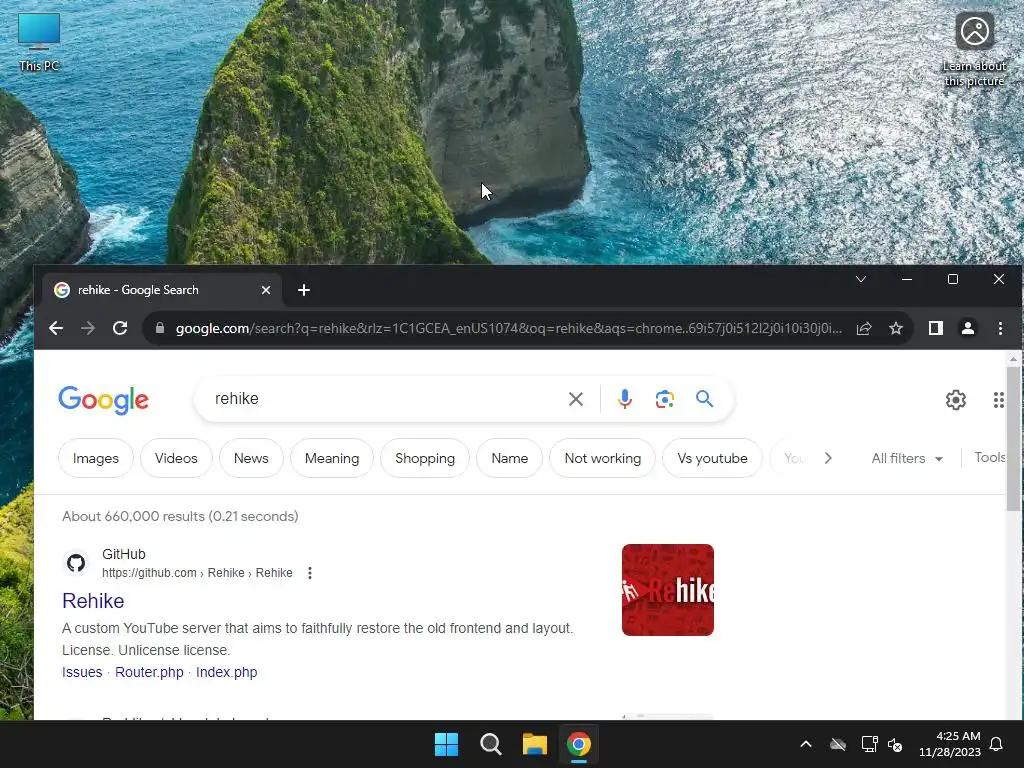
Task: Expand the All filters dropdown
Action: click(x=906, y=458)
